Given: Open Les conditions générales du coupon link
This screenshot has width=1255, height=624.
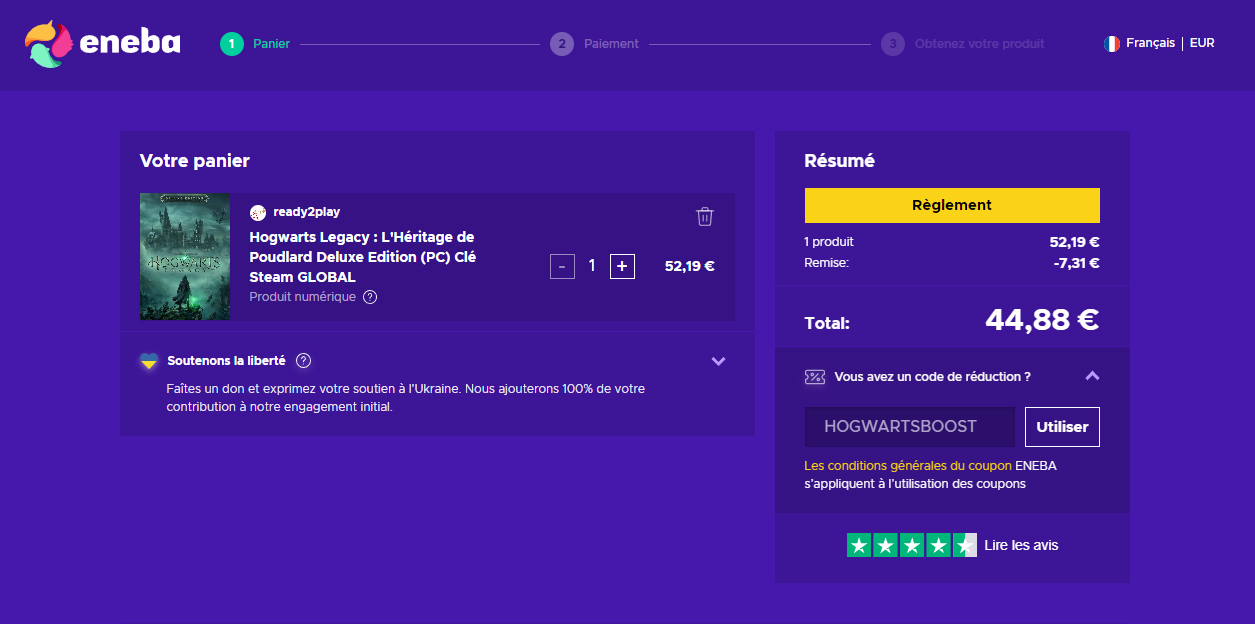Looking at the screenshot, I should pyautogui.click(x=907, y=465).
